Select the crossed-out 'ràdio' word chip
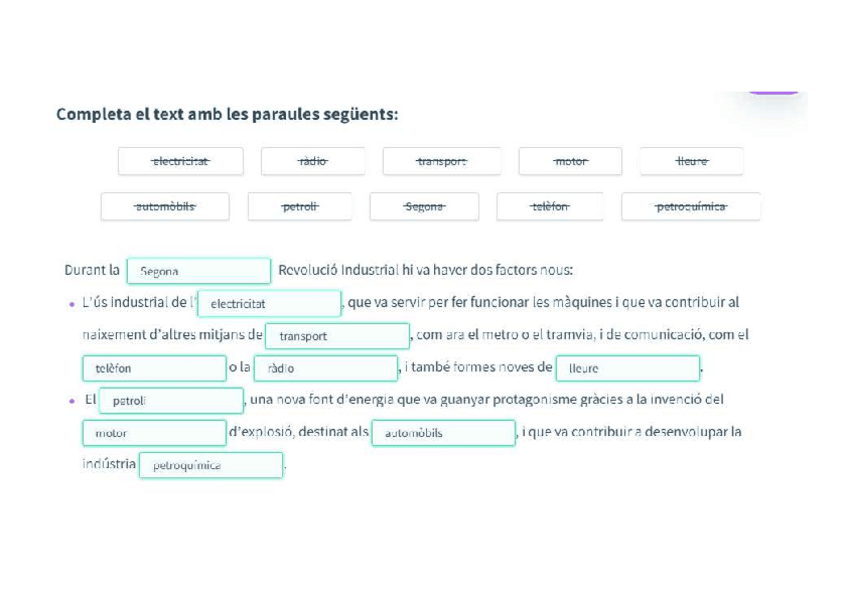Viewport: 848px width, 599px height. pos(312,161)
